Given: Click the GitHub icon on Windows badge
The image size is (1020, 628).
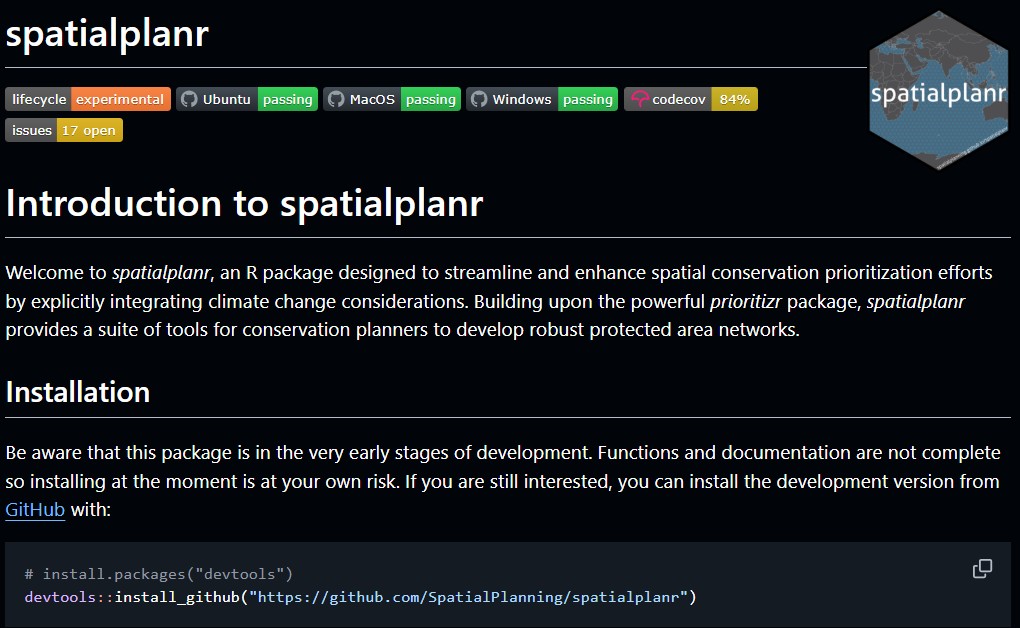Looking at the screenshot, I should click(x=478, y=99).
